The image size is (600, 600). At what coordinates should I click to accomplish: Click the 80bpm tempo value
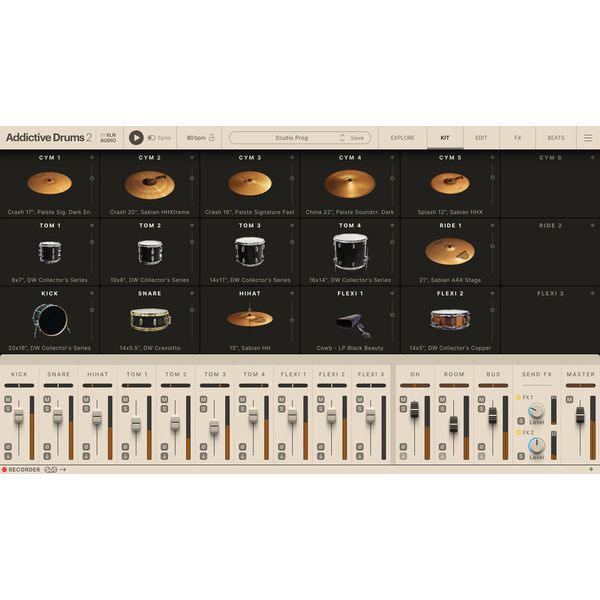[196, 138]
